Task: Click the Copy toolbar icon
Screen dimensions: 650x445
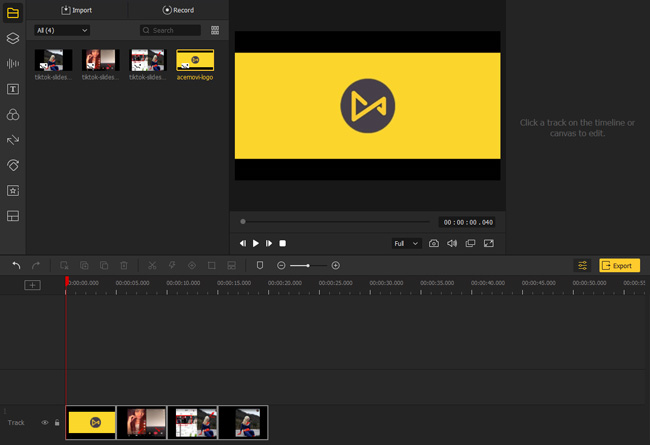Action: pos(84,265)
